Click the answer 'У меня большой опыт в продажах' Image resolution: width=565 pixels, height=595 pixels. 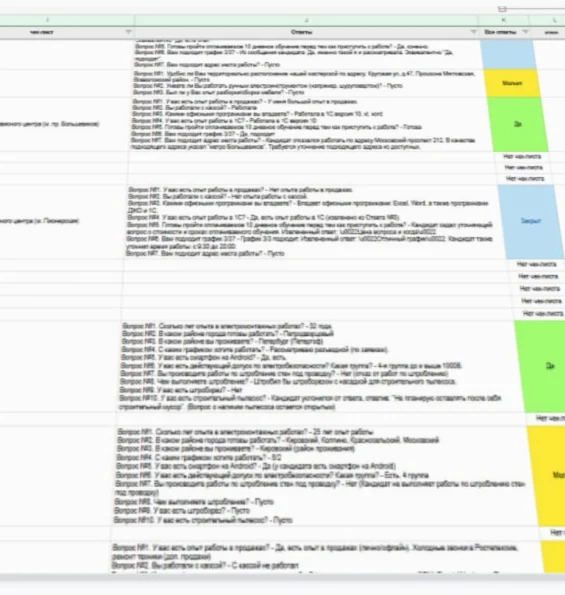point(312,102)
